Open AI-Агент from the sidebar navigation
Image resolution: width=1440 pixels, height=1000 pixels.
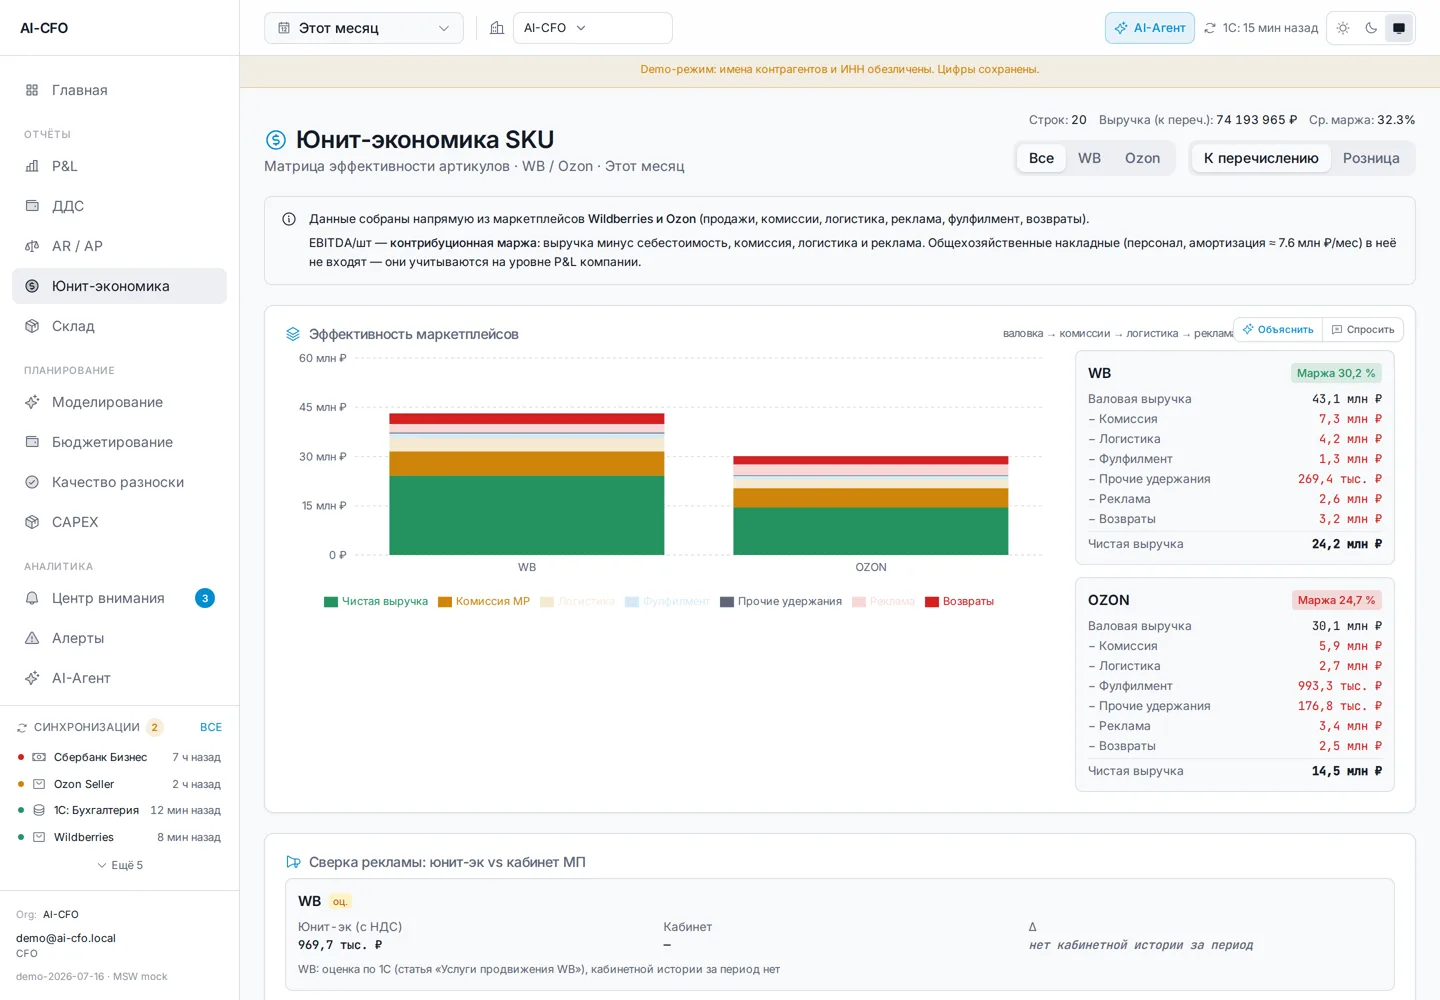coord(119,678)
